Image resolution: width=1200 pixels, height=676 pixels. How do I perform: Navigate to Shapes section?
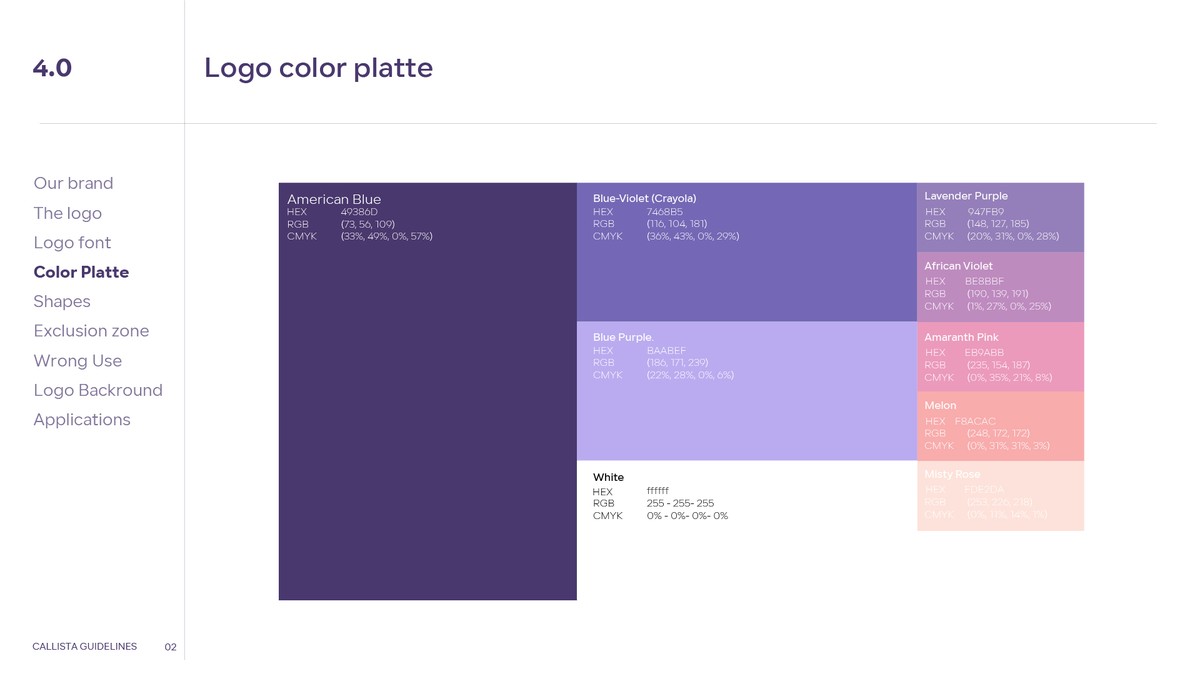pyautogui.click(x=62, y=302)
